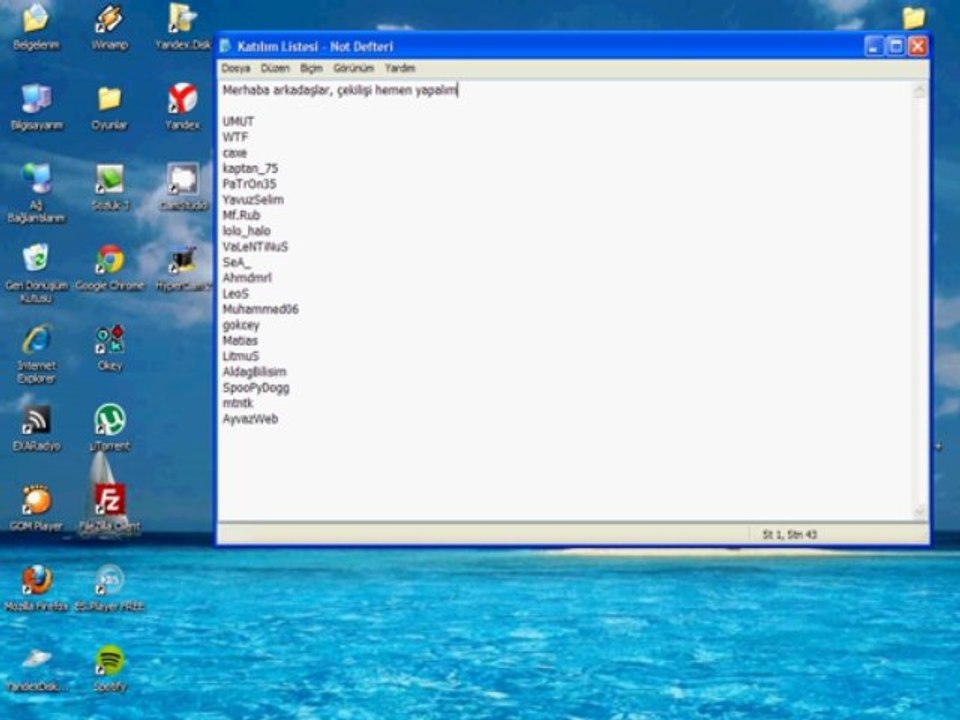Click the VaLeNTiNuS entry
Screen dimensions: 960x720
[255, 247]
